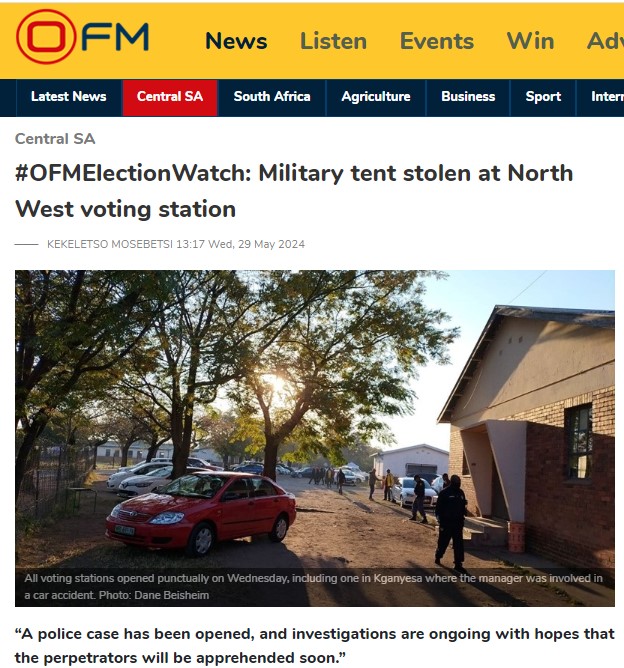Click the grey Central SA category link
The height and width of the screenshot is (668, 624).
55,139
